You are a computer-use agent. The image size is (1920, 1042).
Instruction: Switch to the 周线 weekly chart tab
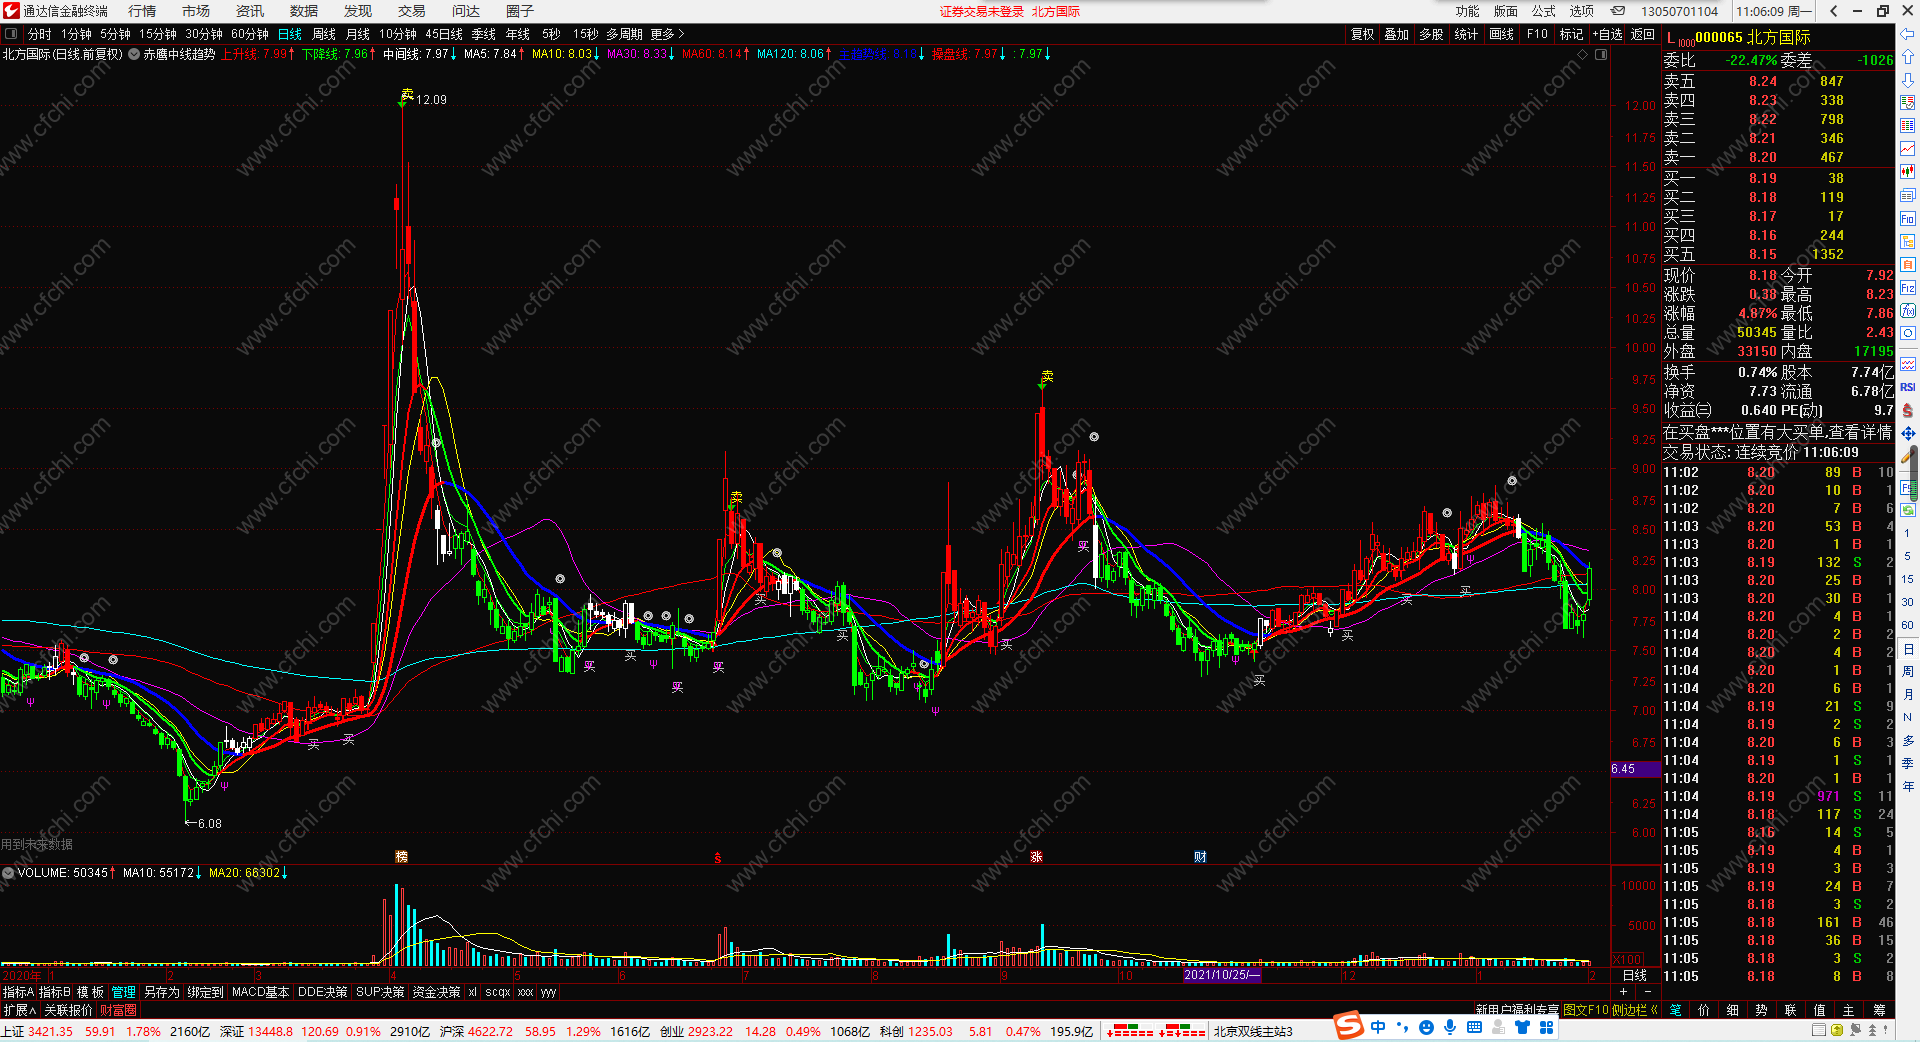click(324, 34)
